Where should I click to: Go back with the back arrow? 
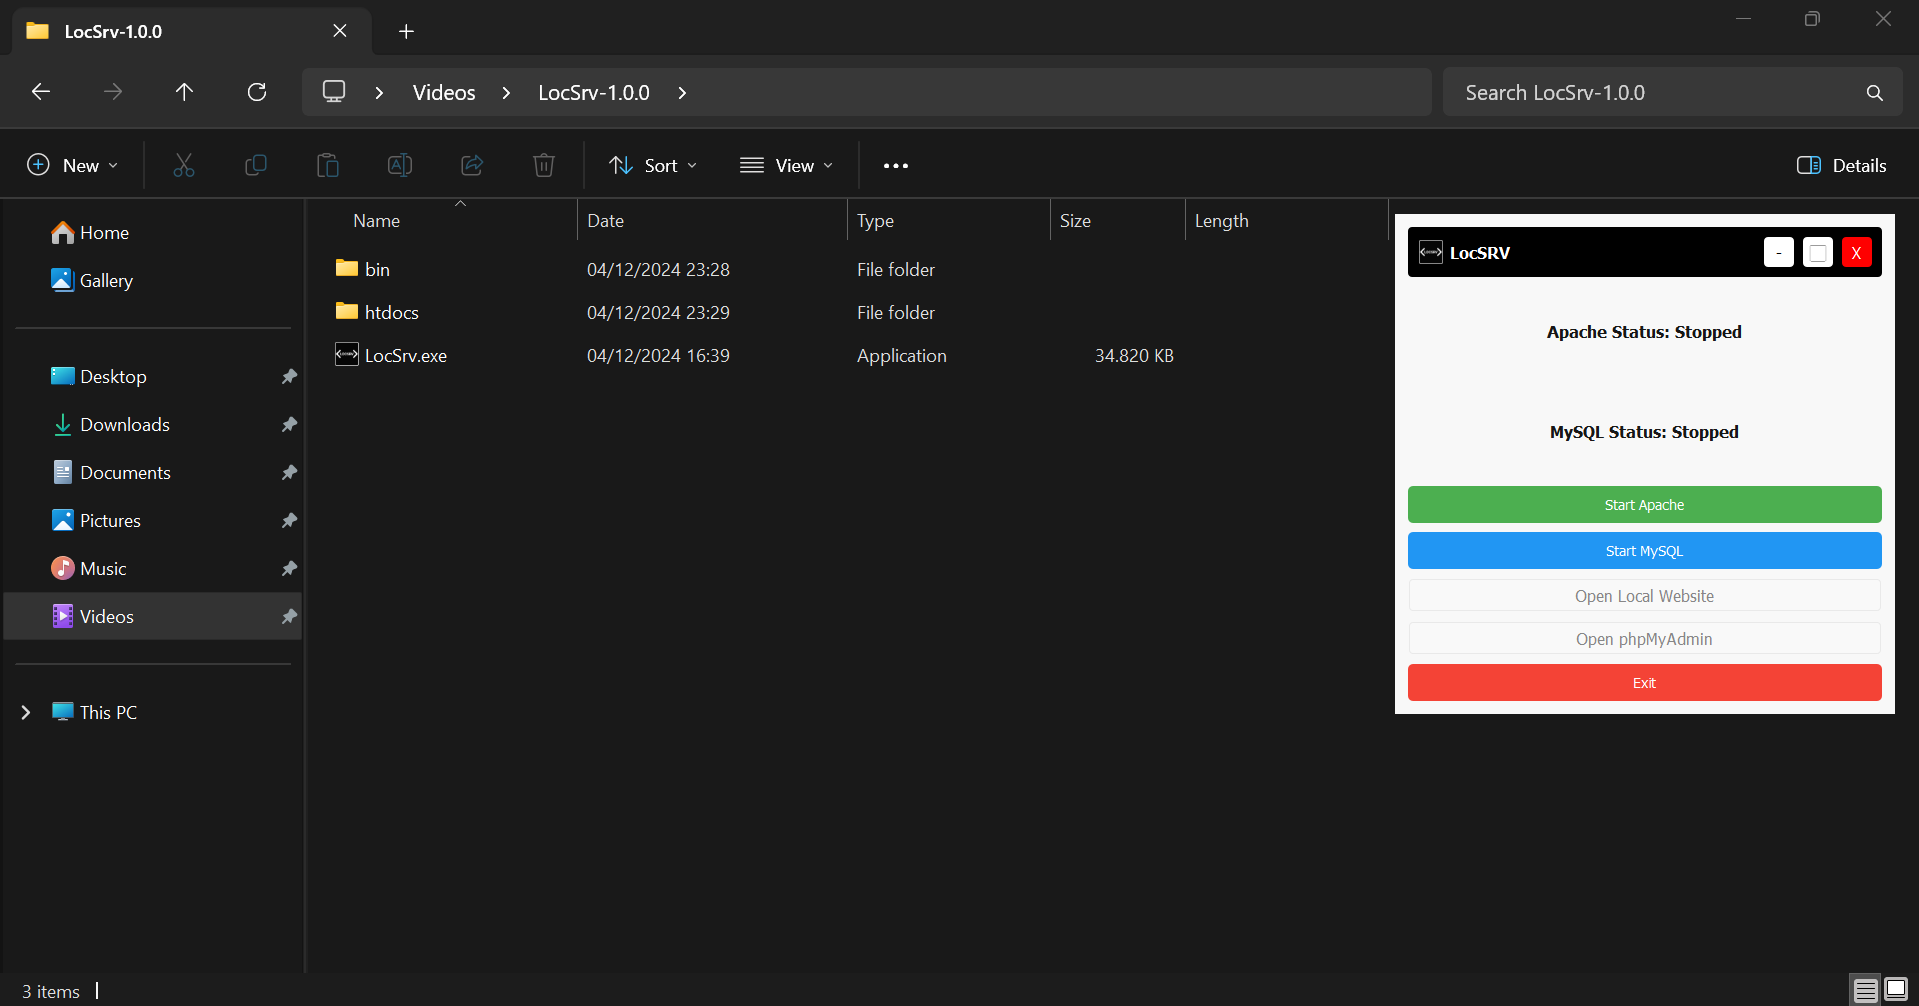tap(41, 92)
